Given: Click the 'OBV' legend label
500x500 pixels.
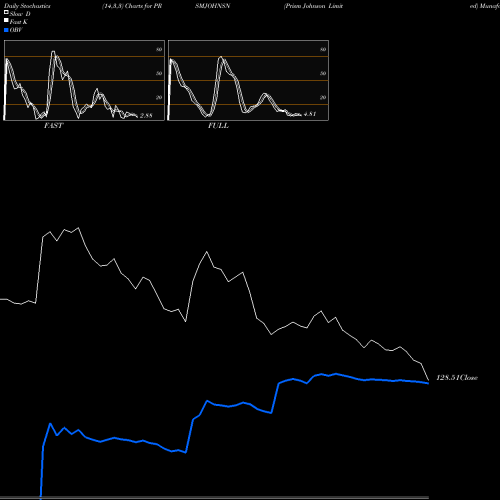Looking at the screenshot, I should point(16,30).
